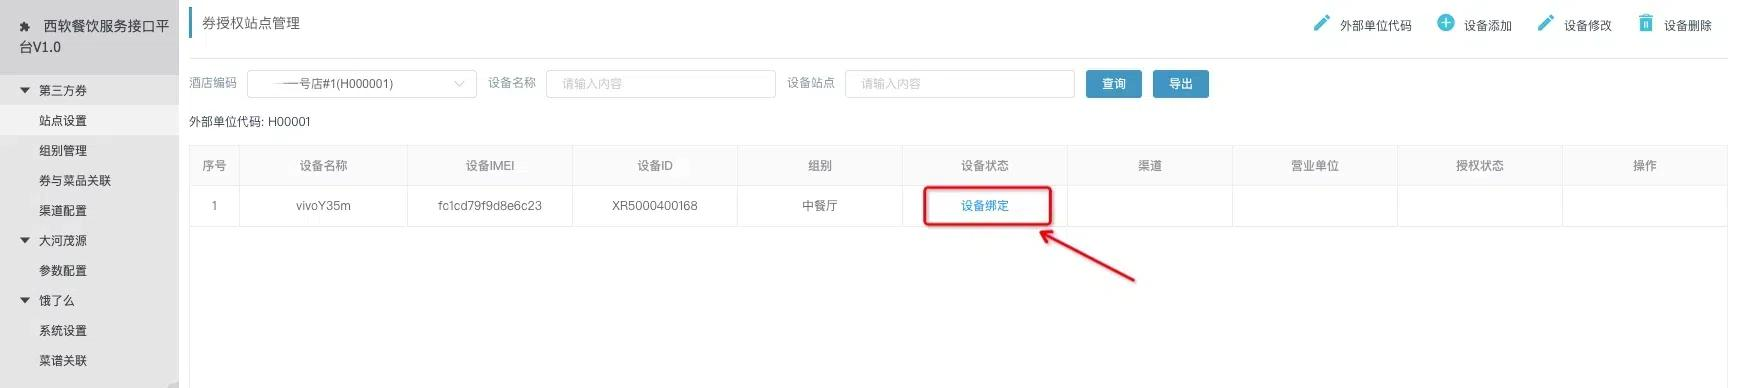Focus the 设备名称 input field
This screenshot has height=388, width=1738.
(x=660, y=84)
